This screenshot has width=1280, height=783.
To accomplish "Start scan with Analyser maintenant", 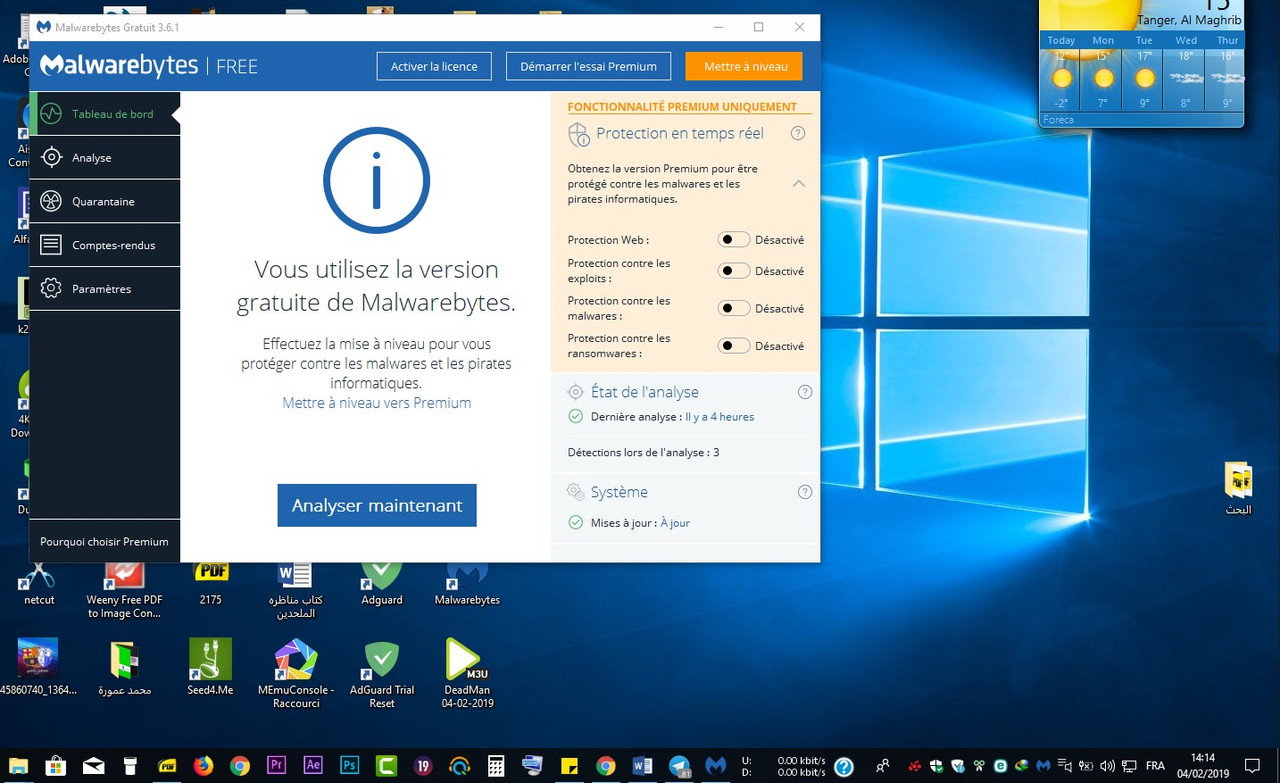I will [377, 505].
